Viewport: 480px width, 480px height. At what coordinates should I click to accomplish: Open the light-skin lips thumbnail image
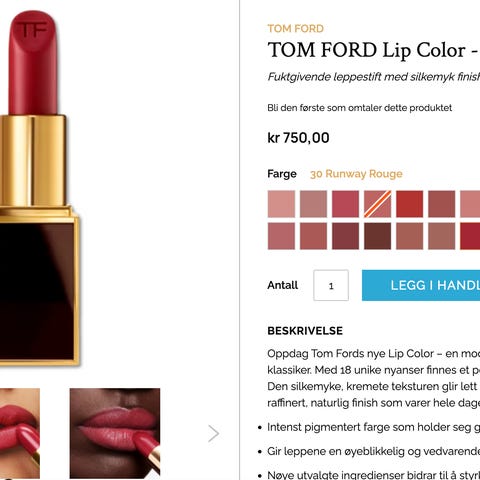(20, 433)
